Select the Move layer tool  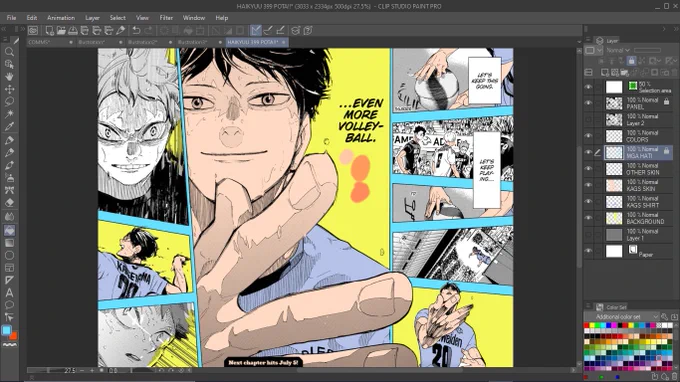9,89
